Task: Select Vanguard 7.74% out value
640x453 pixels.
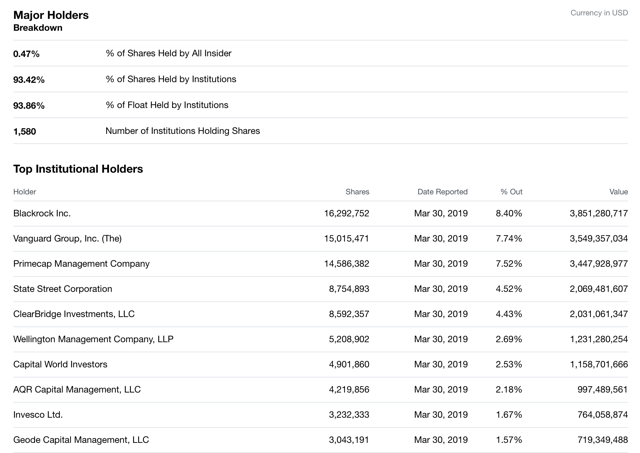Action: tap(509, 239)
